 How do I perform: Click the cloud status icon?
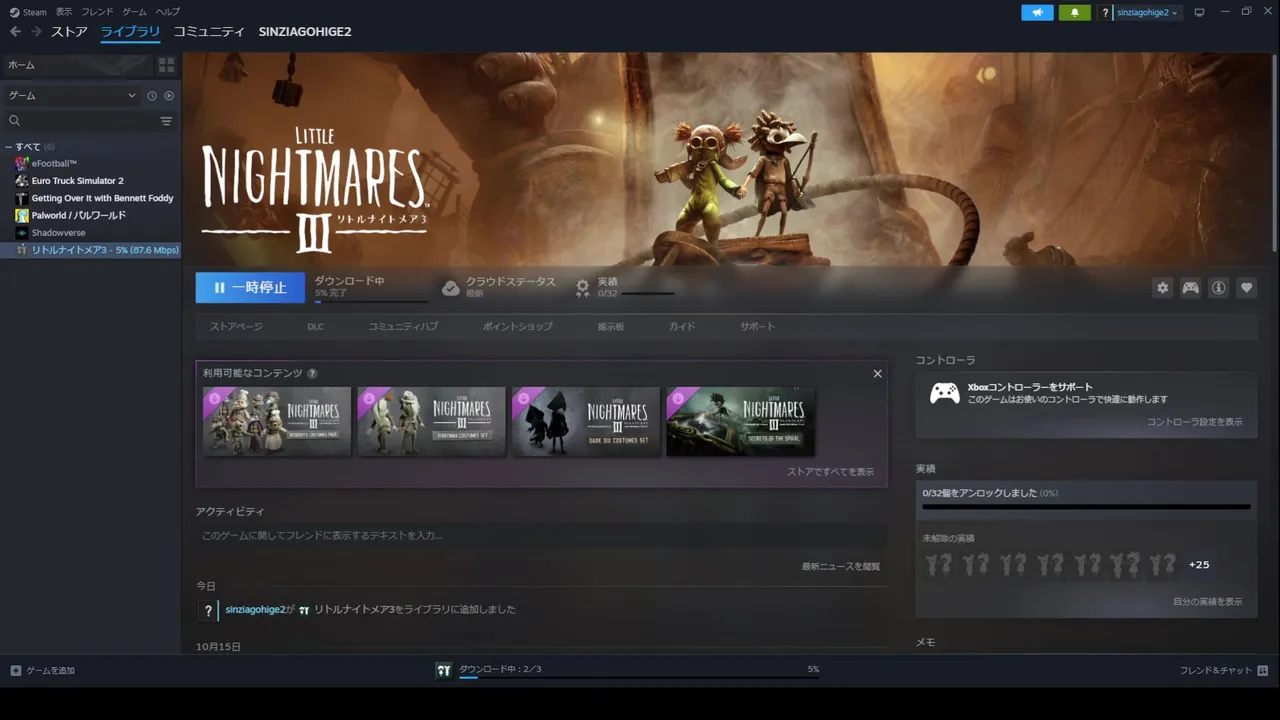point(451,288)
